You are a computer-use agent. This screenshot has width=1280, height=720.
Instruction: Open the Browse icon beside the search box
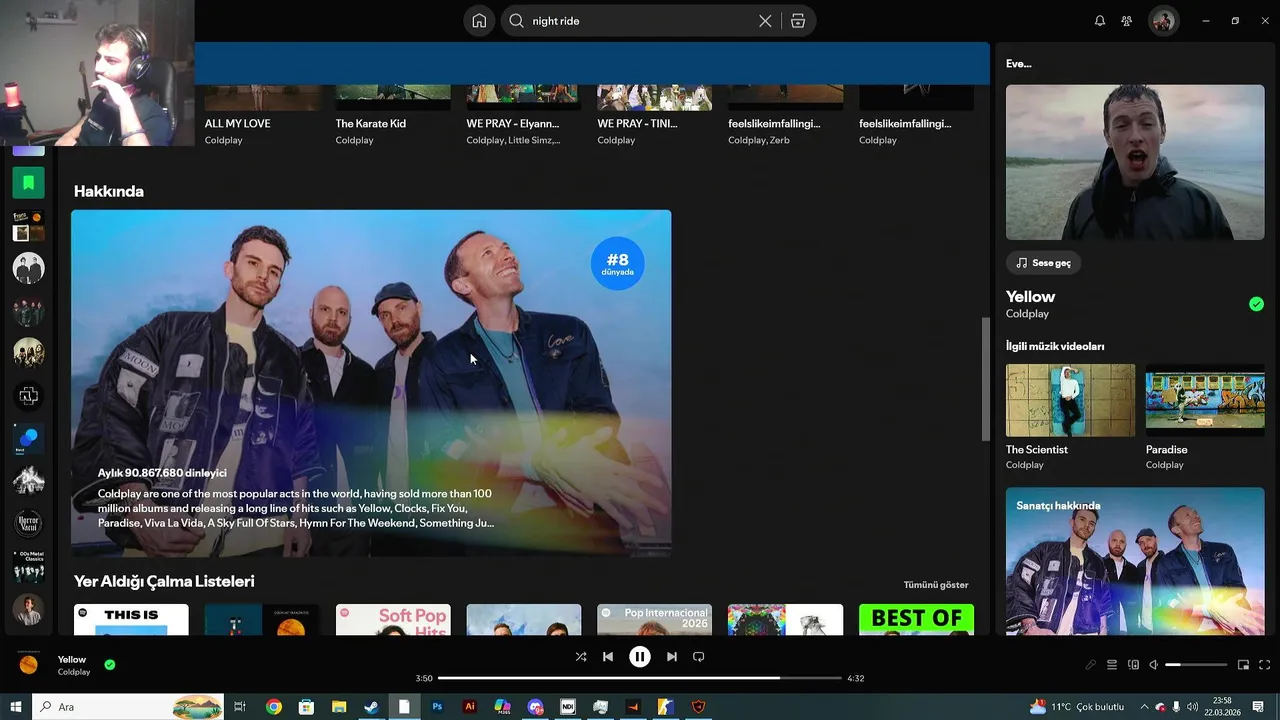pyautogui.click(x=798, y=21)
